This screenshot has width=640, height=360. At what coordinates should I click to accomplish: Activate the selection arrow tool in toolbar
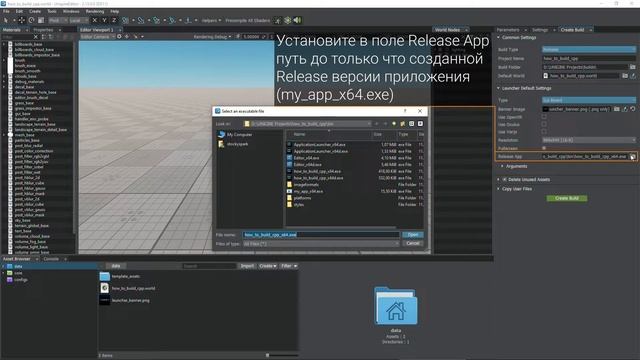(x=6, y=20)
